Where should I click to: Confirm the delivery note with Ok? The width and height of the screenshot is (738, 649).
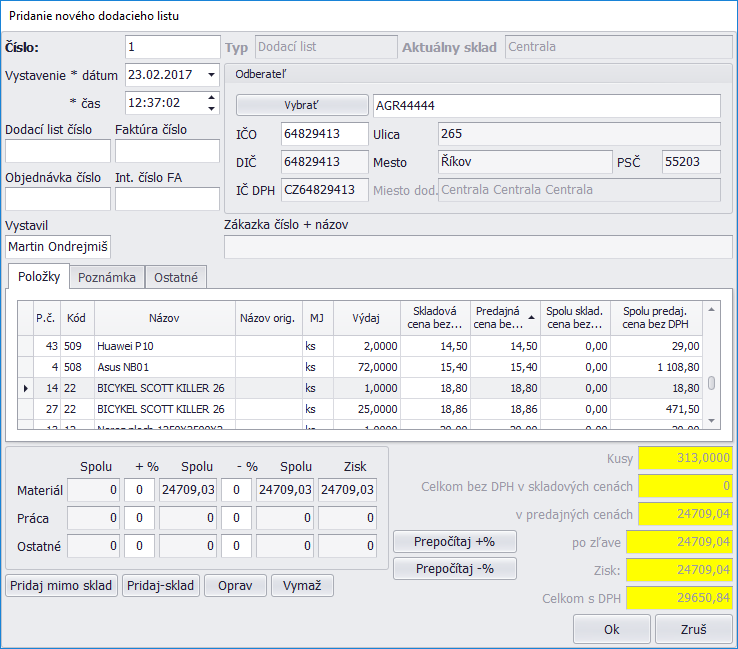tap(611, 629)
